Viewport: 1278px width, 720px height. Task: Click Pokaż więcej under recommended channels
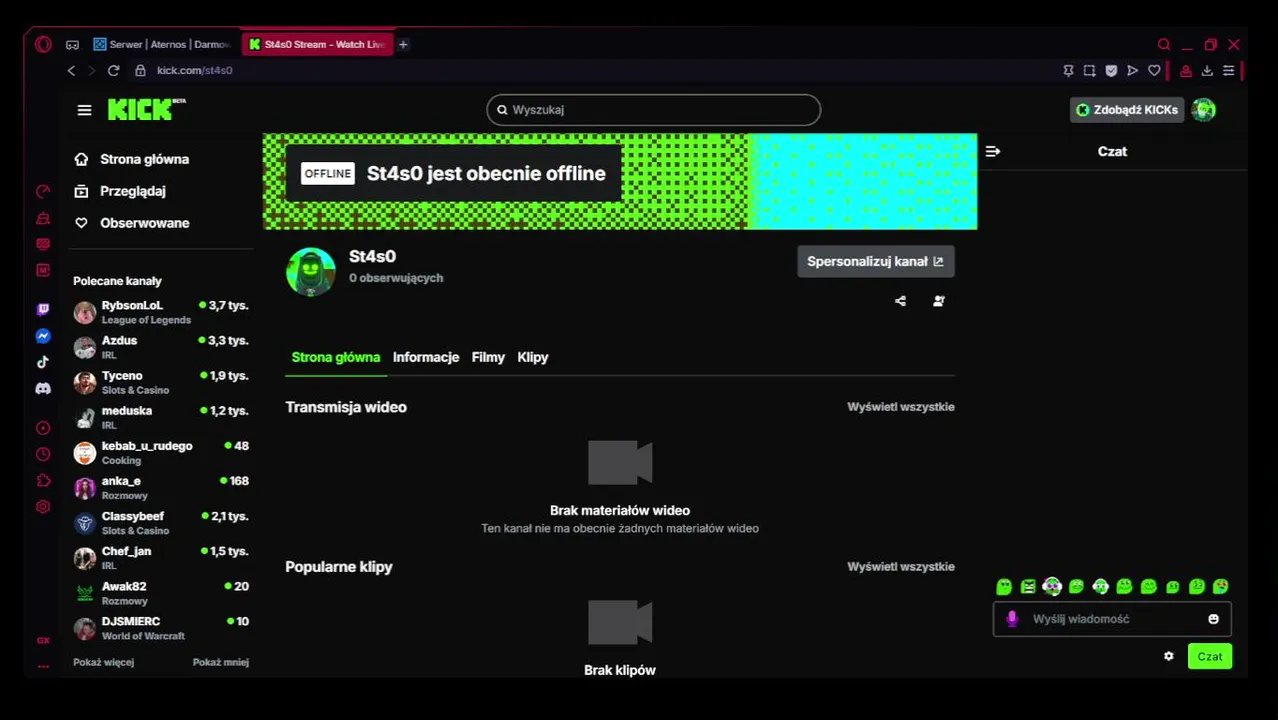coord(103,662)
